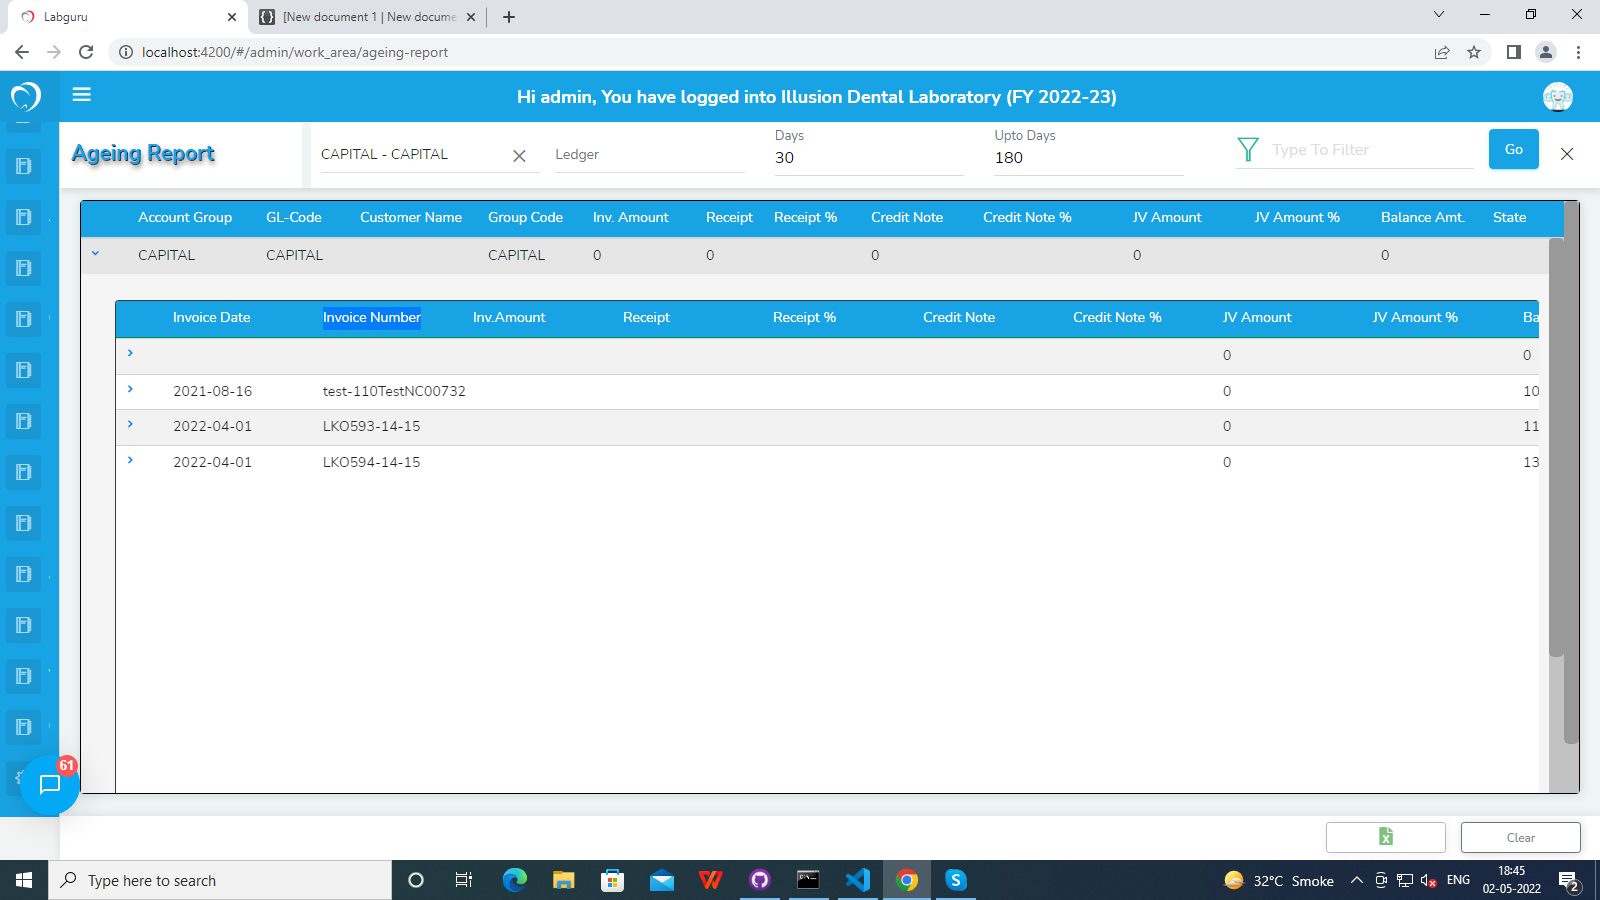Click the Windows taskbar search box

(x=220, y=880)
